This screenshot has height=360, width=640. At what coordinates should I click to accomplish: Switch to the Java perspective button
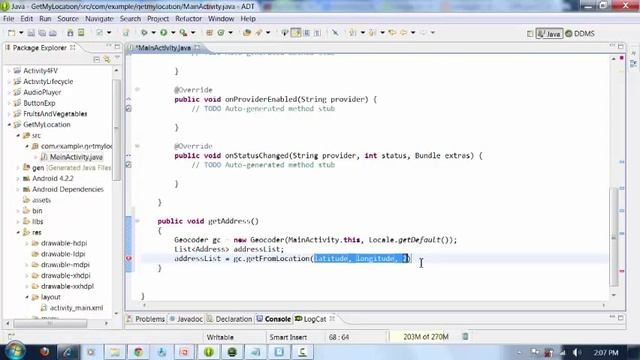click(x=549, y=33)
